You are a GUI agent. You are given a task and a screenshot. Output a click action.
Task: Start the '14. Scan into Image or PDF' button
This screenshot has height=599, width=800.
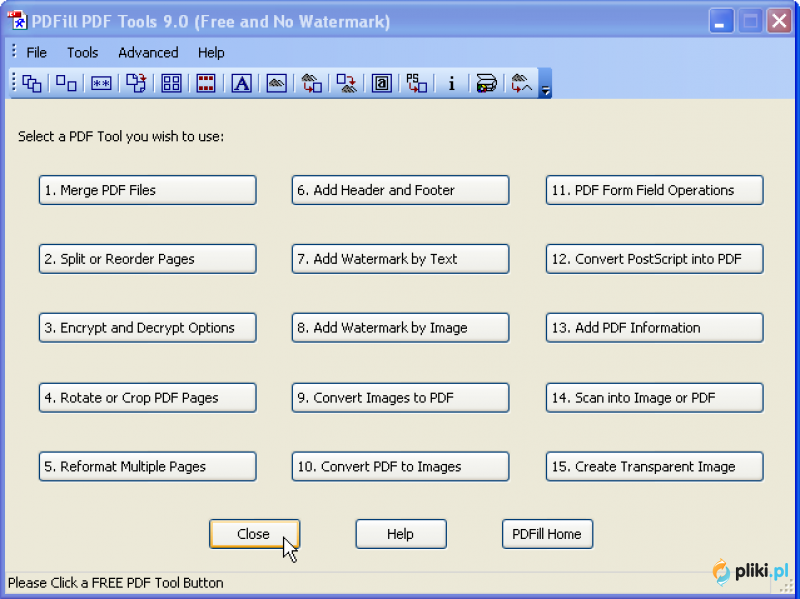[x=655, y=397]
